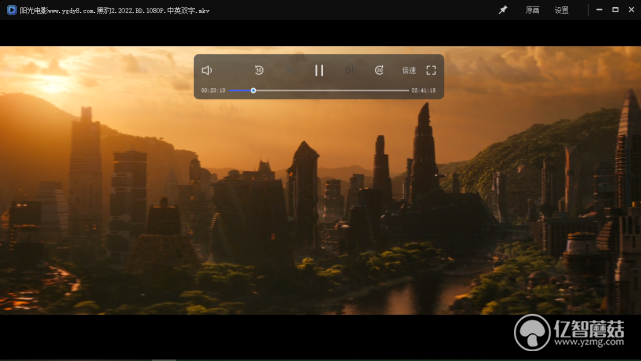This screenshot has width=641, height=361.
Task: Click the mkv file name in the title bar
Action: coord(114,11)
